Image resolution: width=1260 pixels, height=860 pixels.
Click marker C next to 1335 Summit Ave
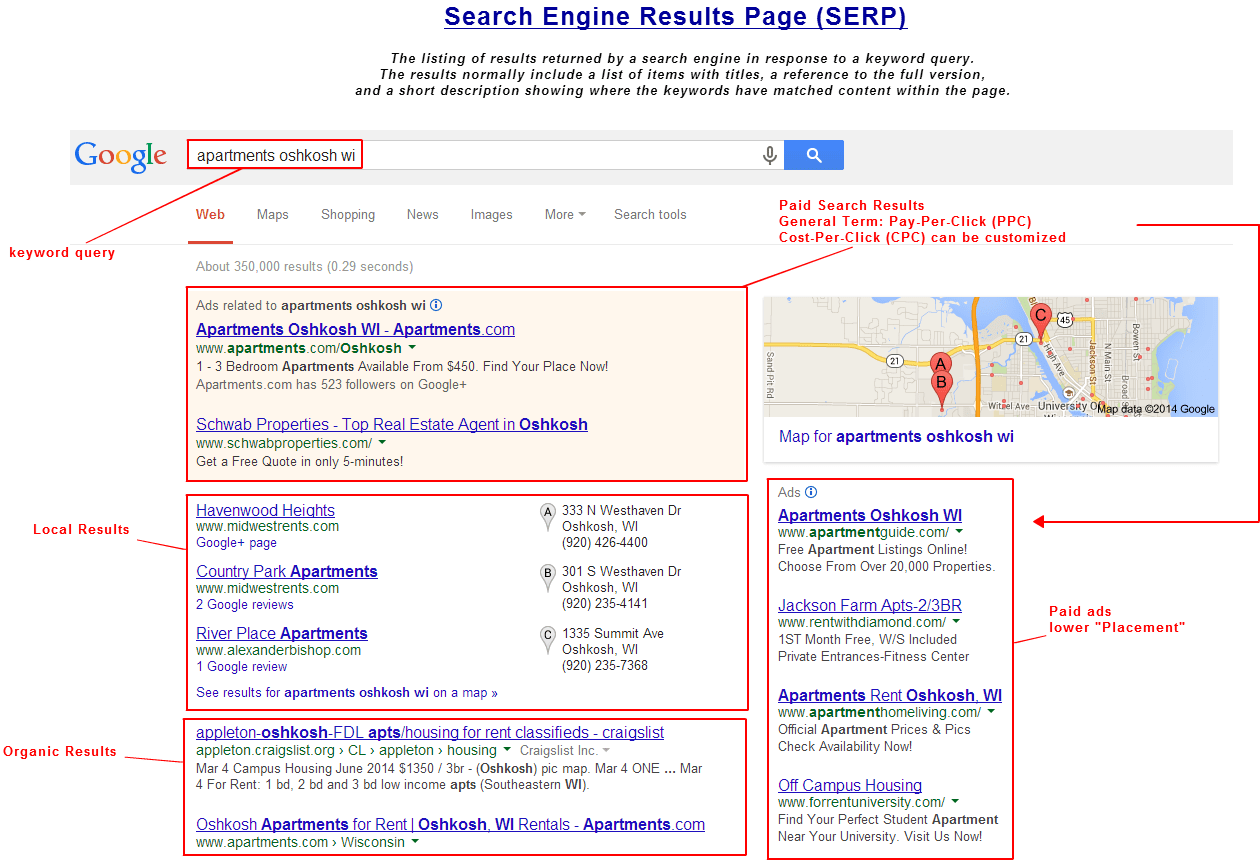(547, 641)
